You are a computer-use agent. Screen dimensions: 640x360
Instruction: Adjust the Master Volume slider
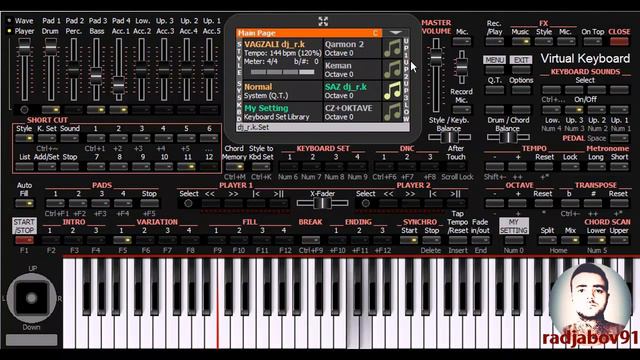point(436,58)
